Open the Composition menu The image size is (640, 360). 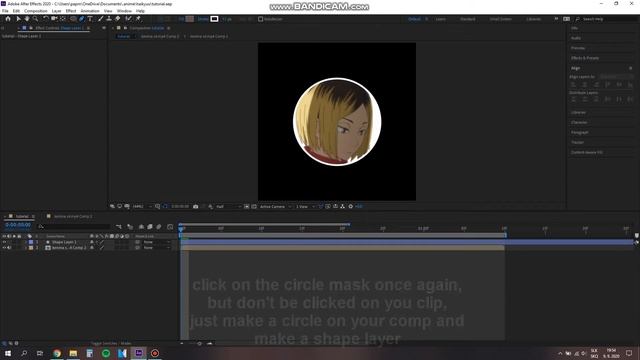(x=36, y=11)
